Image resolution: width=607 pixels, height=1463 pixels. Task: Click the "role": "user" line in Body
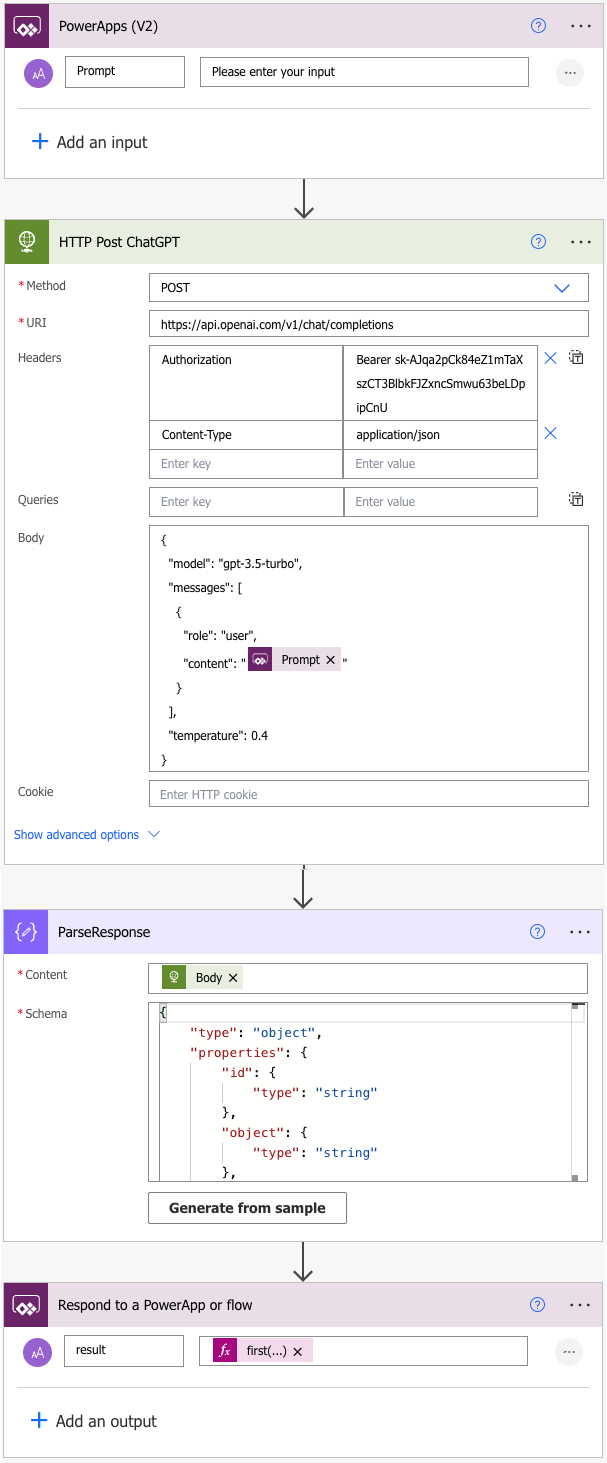pos(221,635)
